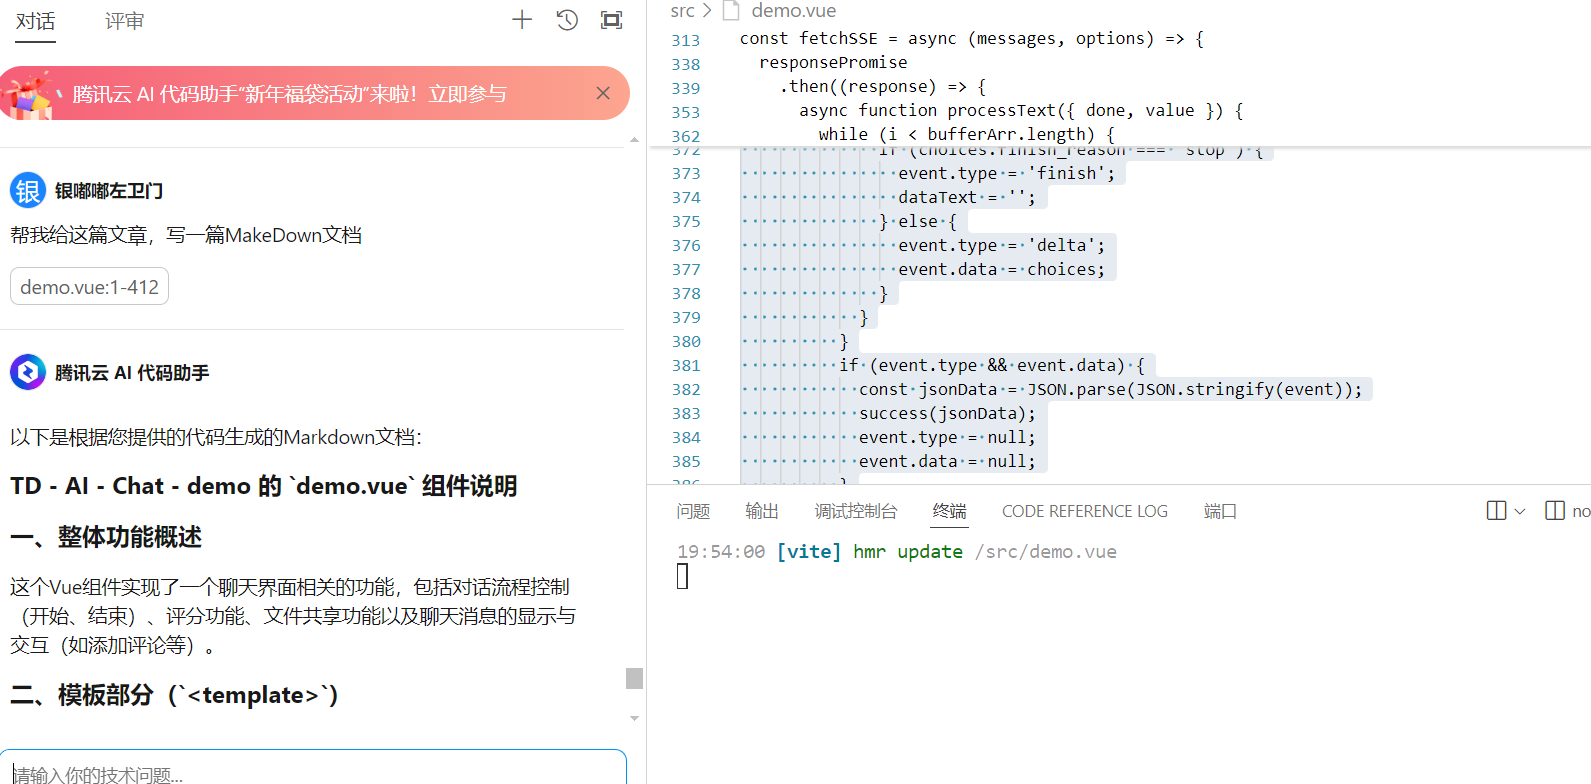Close the 新年福袋活动 promotion banner
Screen dimensions: 1591x784
click(603, 93)
